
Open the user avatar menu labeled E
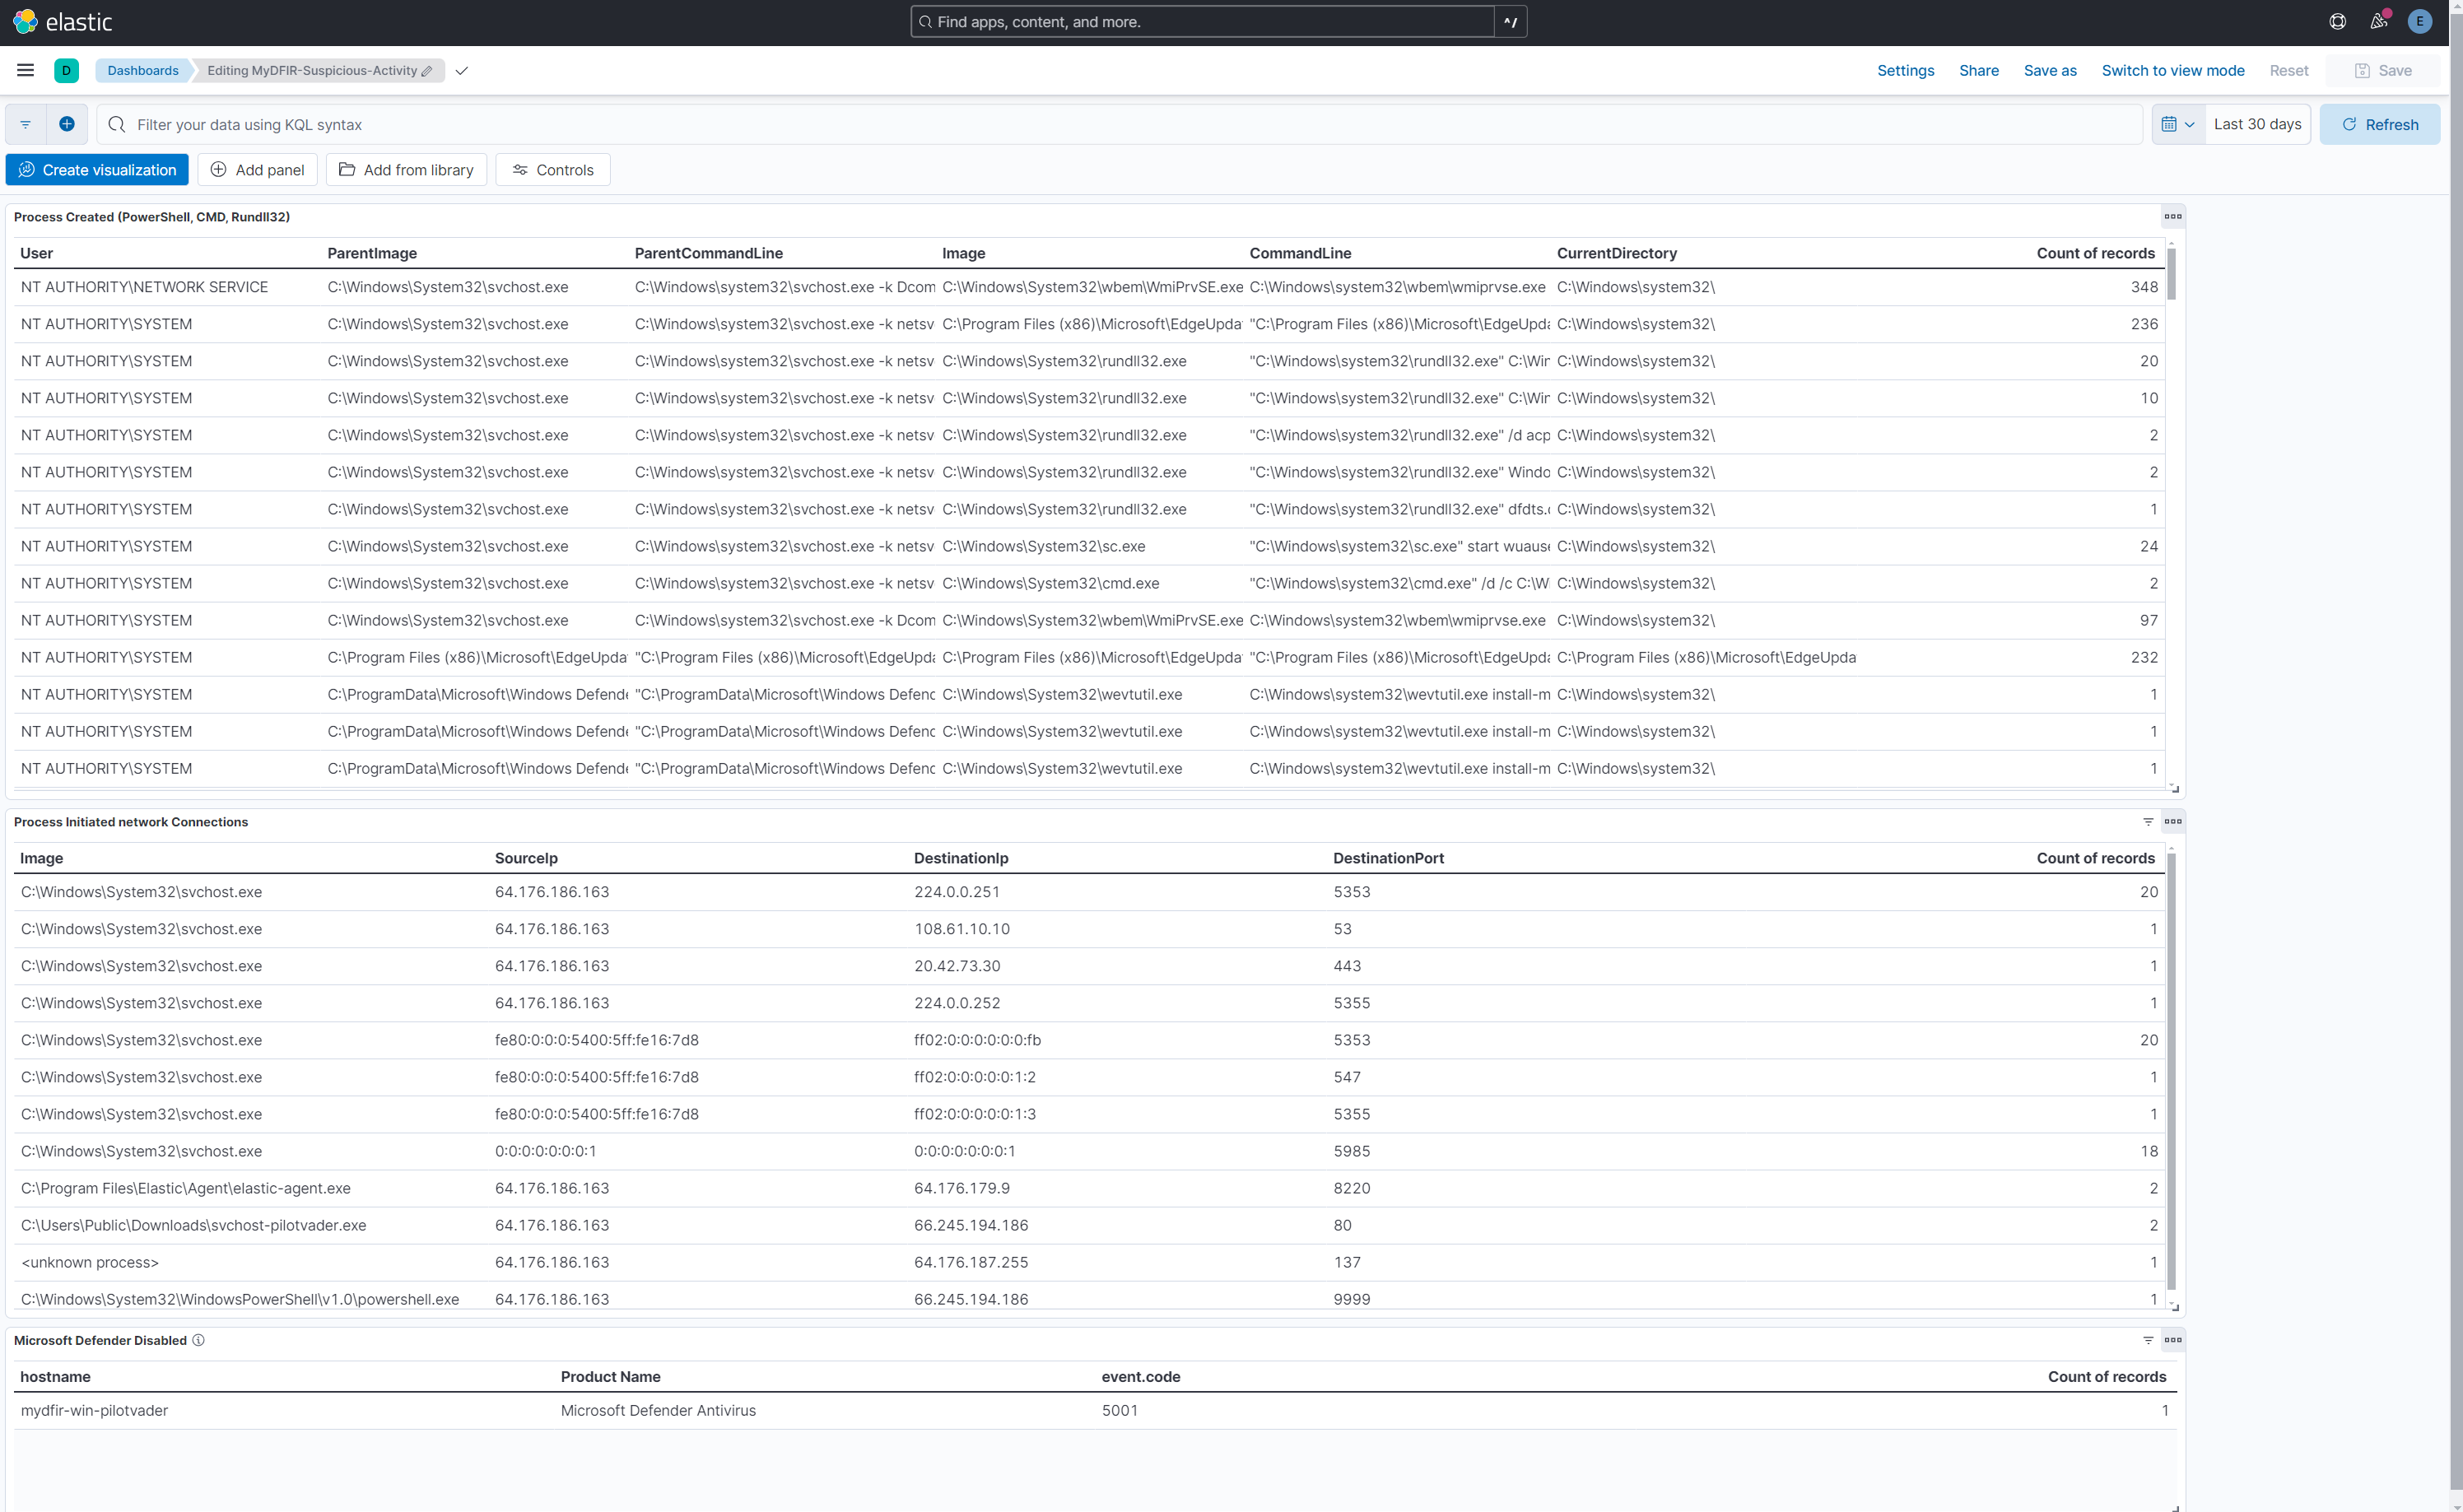coord(2420,21)
